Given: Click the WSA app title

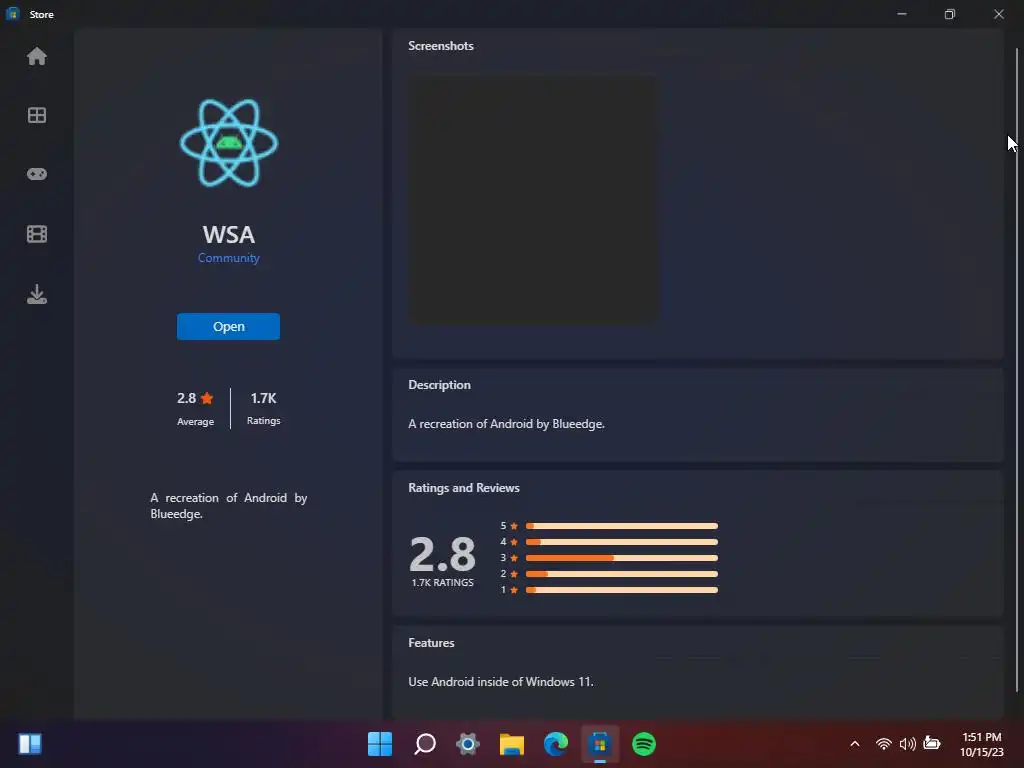Looking at the screenshot, I should click(229, 234).
